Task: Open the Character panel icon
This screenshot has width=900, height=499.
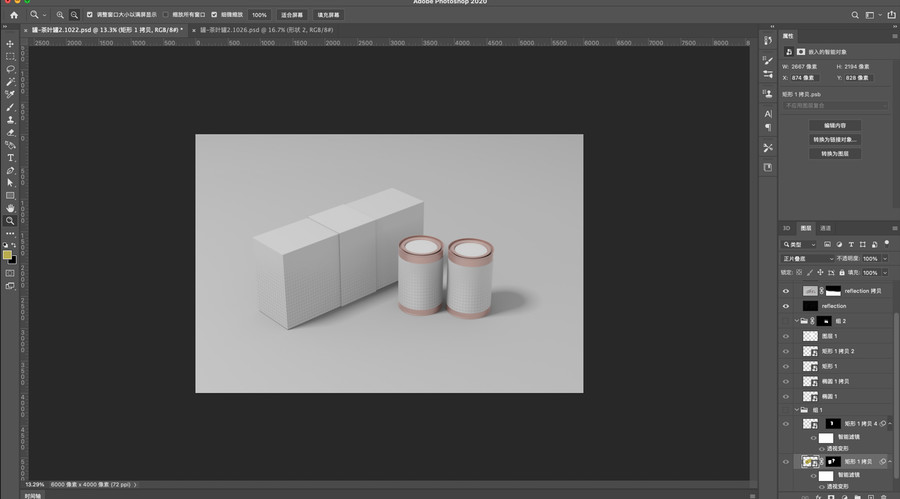Action: 768,114
